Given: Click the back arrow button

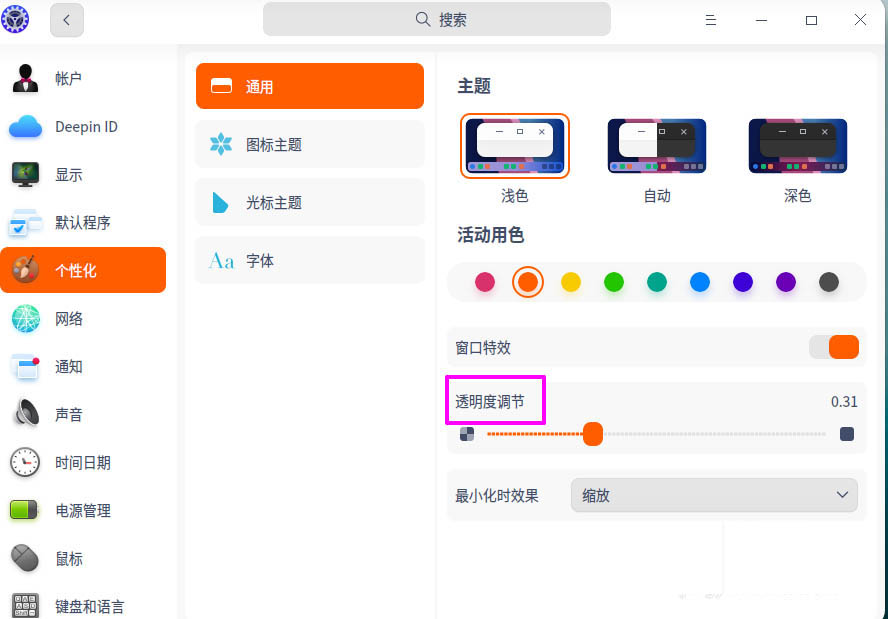Looking at the screenshot, I should tap(66, 19).
